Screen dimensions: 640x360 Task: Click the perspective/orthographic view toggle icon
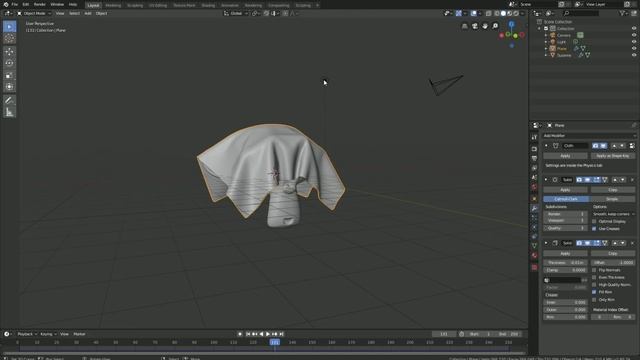tap(464, 26)
